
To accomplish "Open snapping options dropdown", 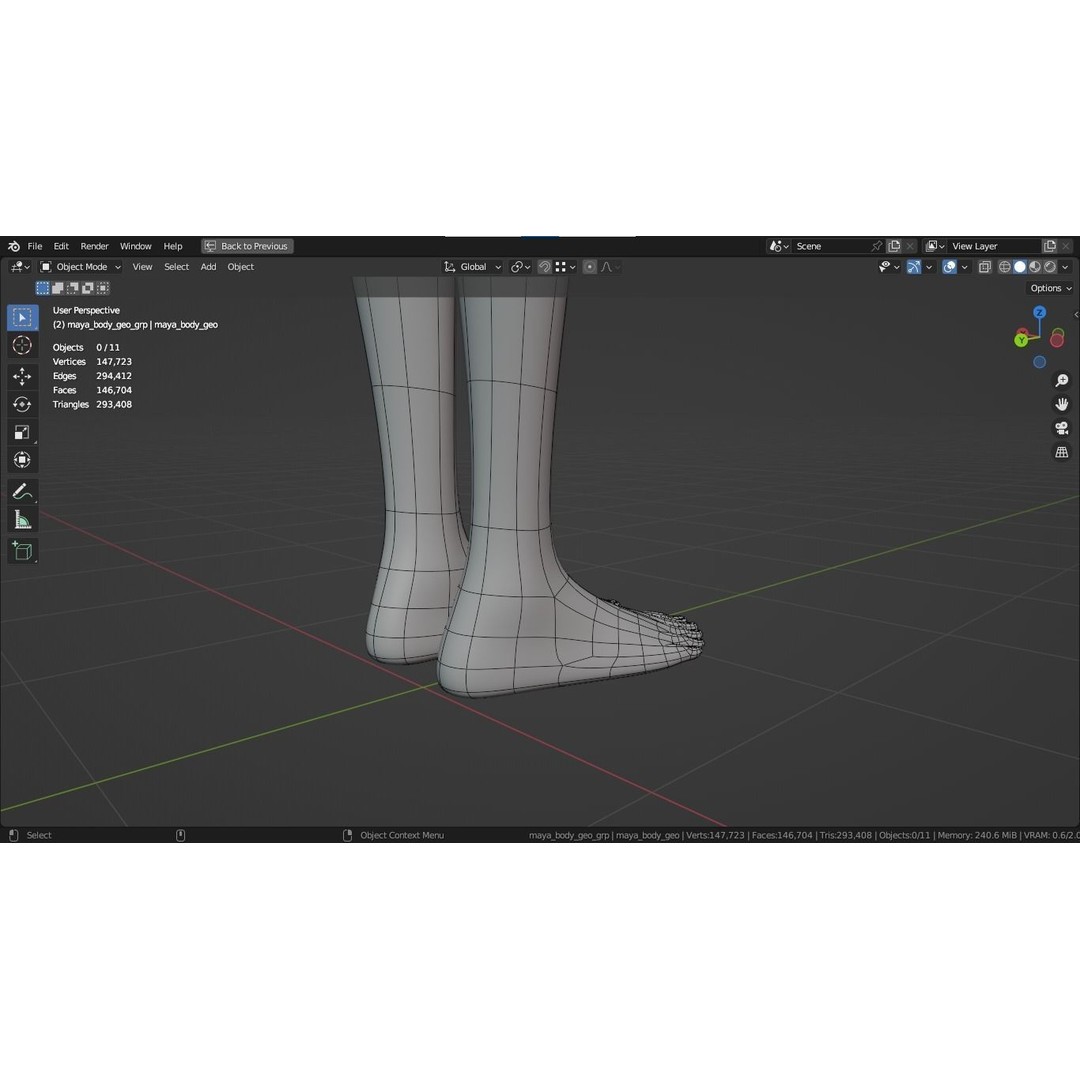I will [x=565, y=267].
